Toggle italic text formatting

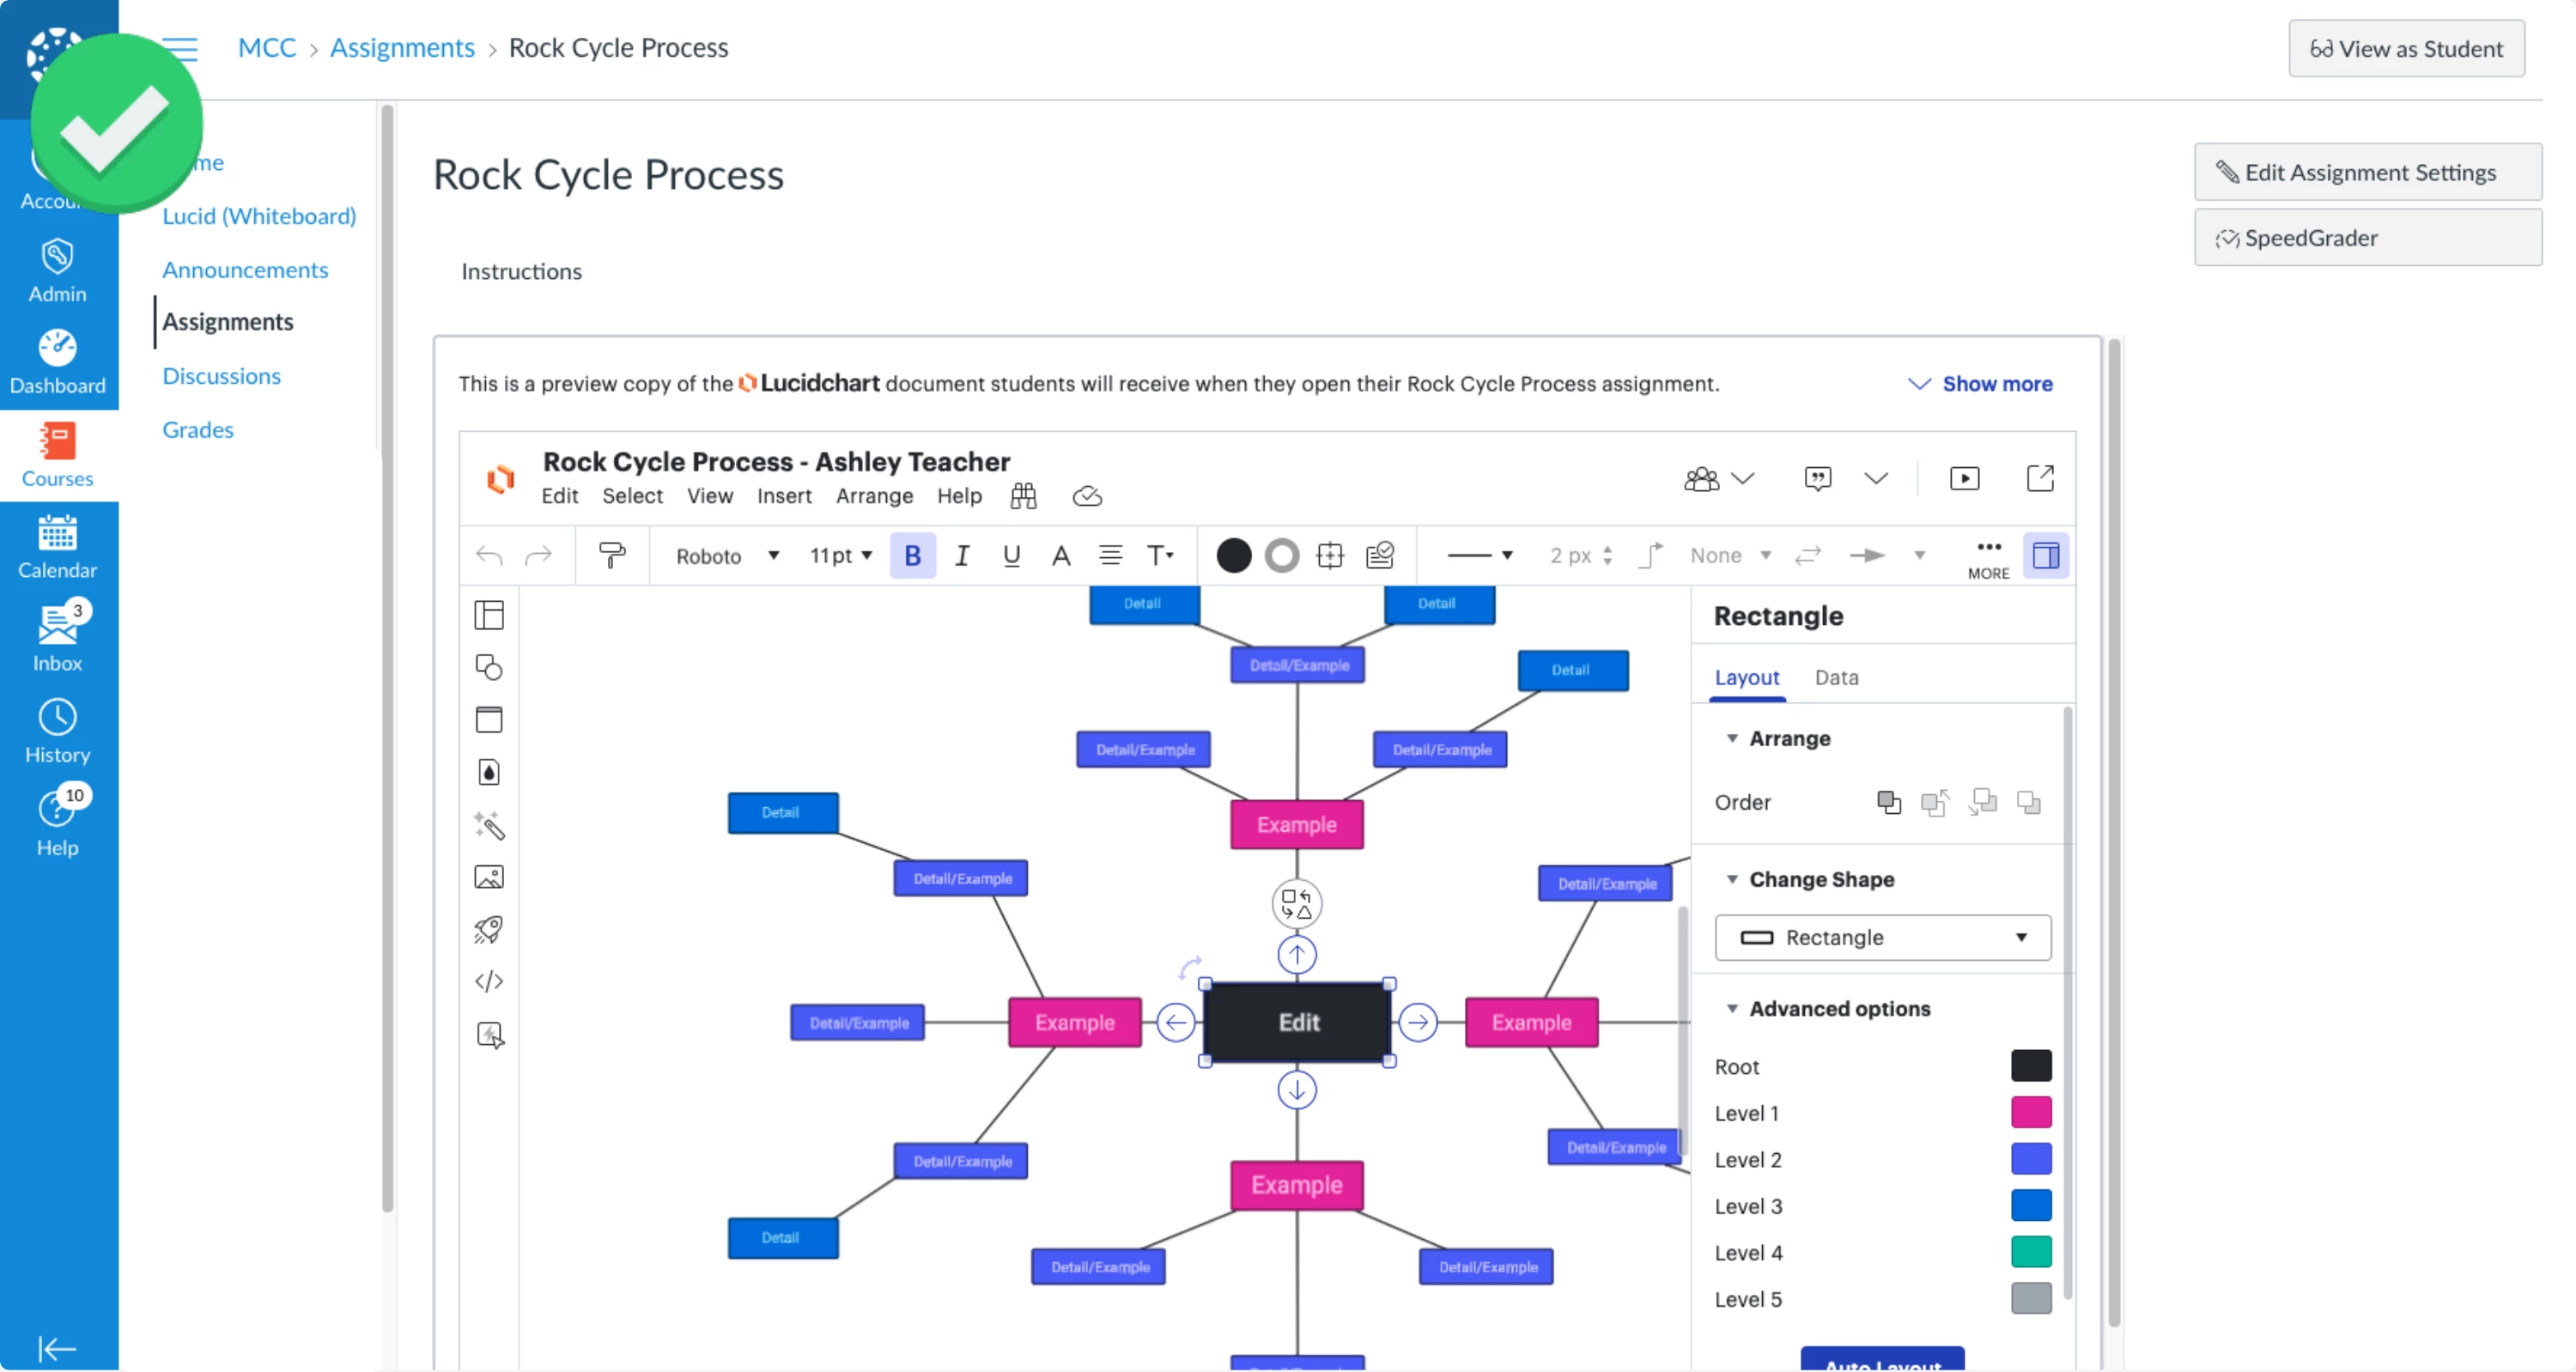pyautogui.click(x=961, y=555)
